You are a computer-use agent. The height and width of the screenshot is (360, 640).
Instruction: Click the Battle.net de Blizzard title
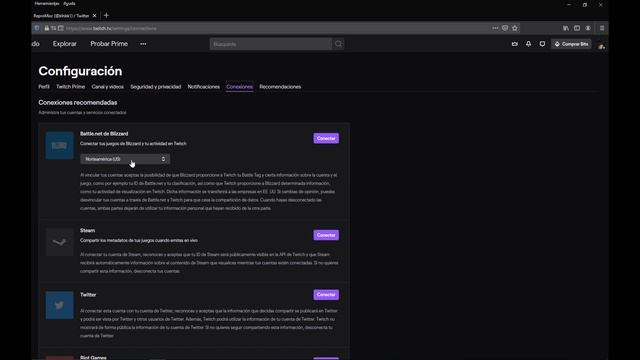click(x=104, y=133)
